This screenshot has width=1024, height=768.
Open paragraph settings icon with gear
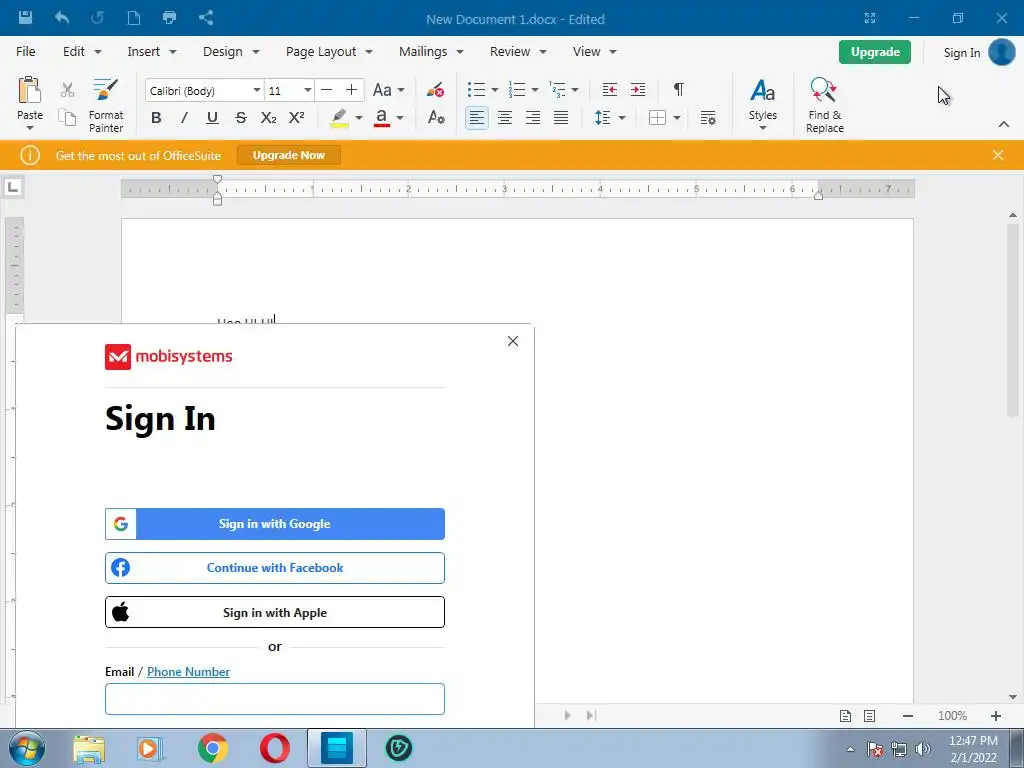coord(708,118)
